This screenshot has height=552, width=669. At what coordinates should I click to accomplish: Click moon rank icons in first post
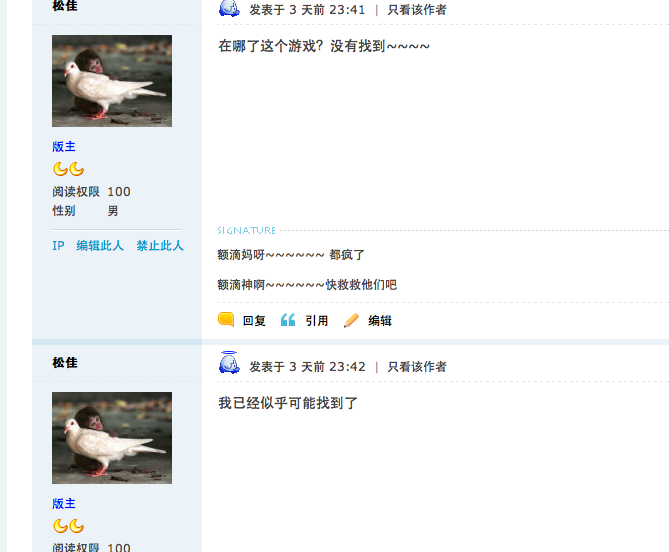[x=68, y=169]
